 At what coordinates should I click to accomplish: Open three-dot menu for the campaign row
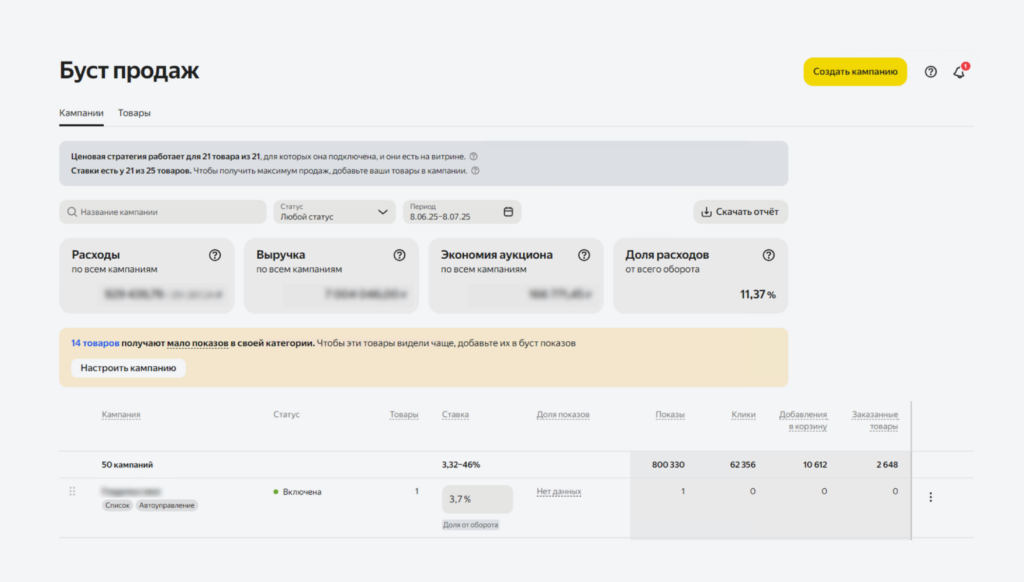931,497
